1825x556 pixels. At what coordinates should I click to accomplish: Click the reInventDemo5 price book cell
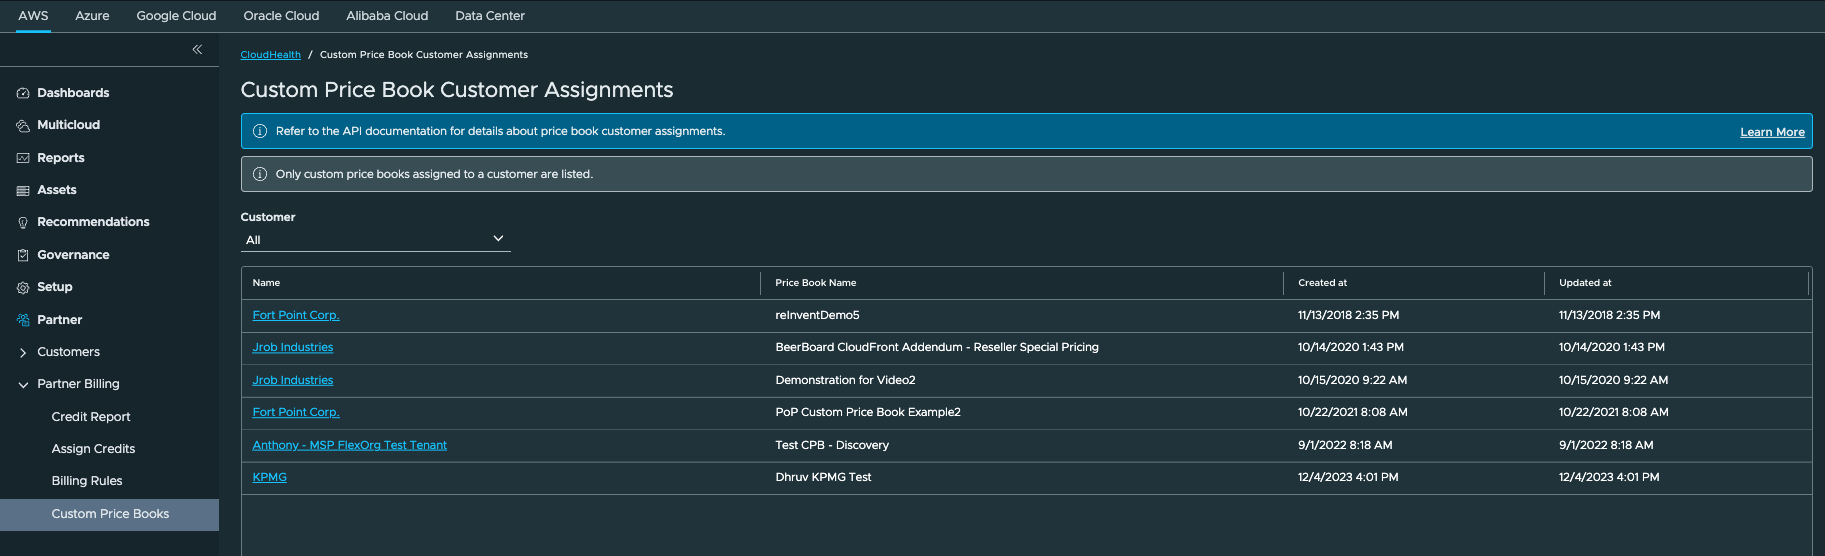818,315
